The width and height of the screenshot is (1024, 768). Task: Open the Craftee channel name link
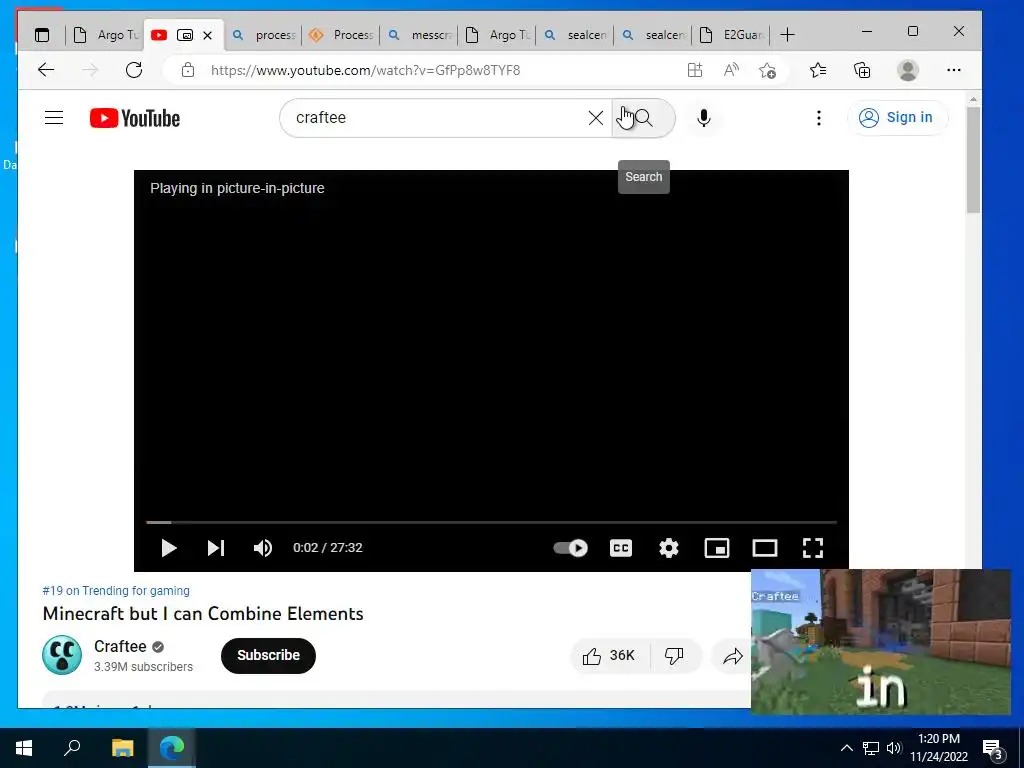(x=120, y=646)
